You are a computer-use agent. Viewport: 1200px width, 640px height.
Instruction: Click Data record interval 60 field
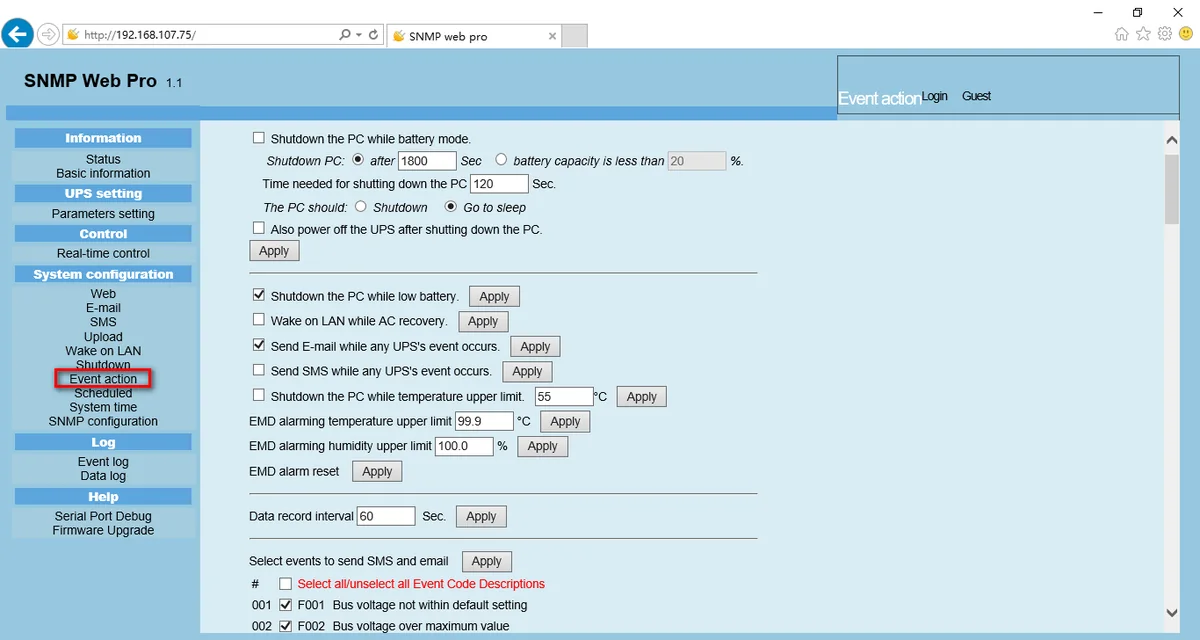point(386,516)
